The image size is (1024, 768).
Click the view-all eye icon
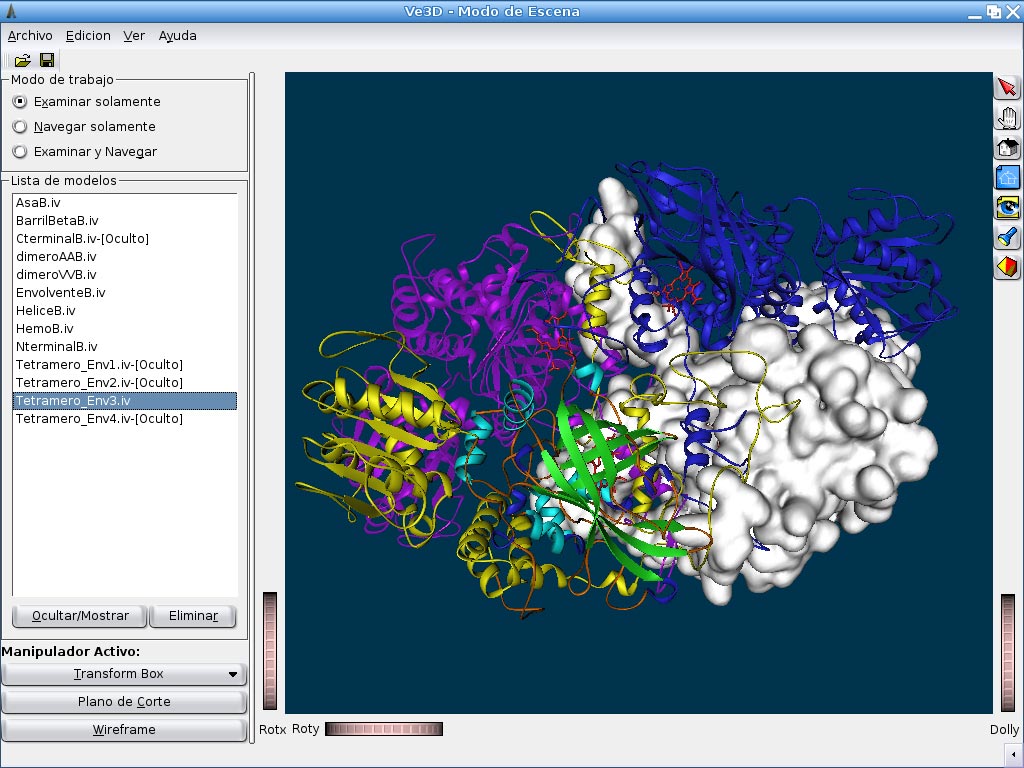[1008, 207]
